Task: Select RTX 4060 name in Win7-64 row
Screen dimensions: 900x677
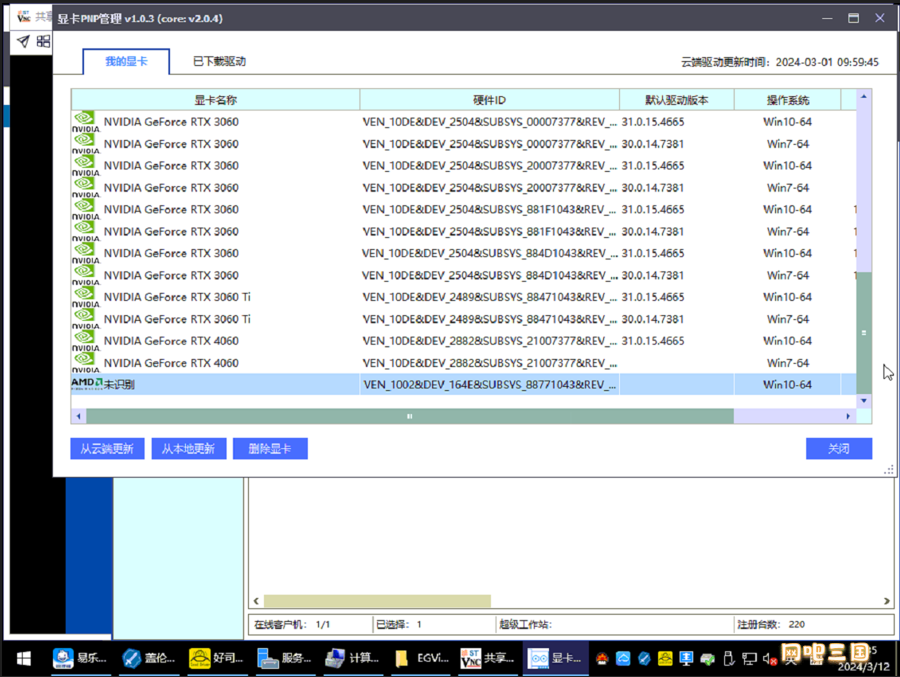Action: [171, 363]
